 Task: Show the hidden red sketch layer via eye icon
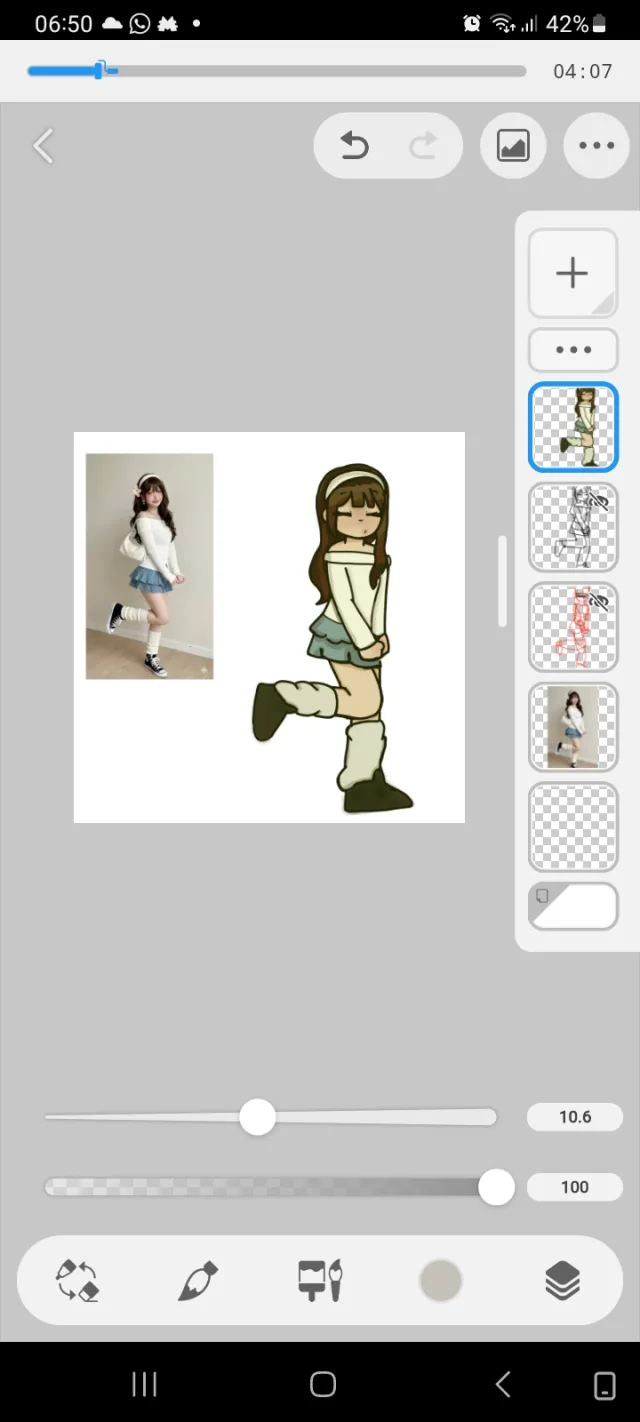point(599,599)
